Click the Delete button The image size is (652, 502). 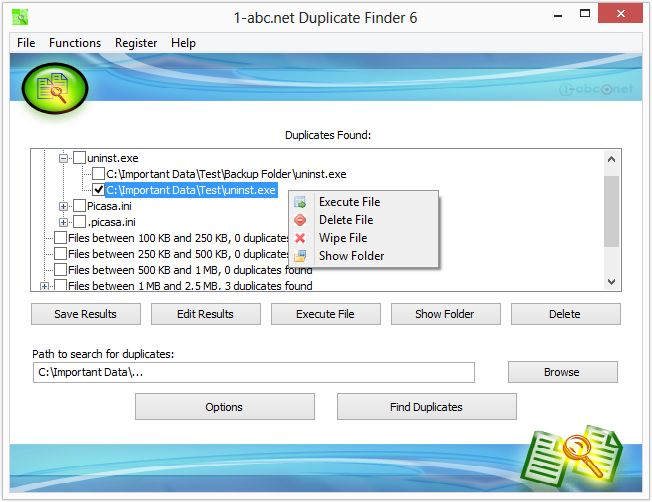[x=566, y=314]
